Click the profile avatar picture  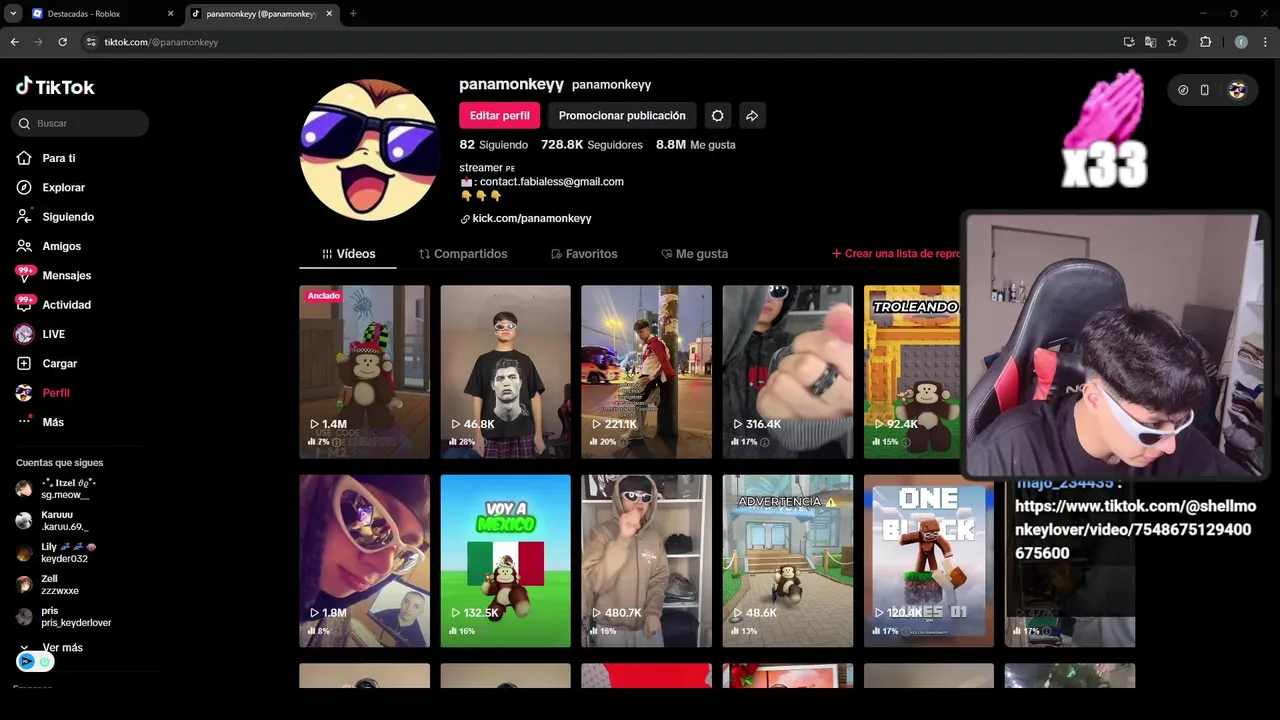[369, 150]
